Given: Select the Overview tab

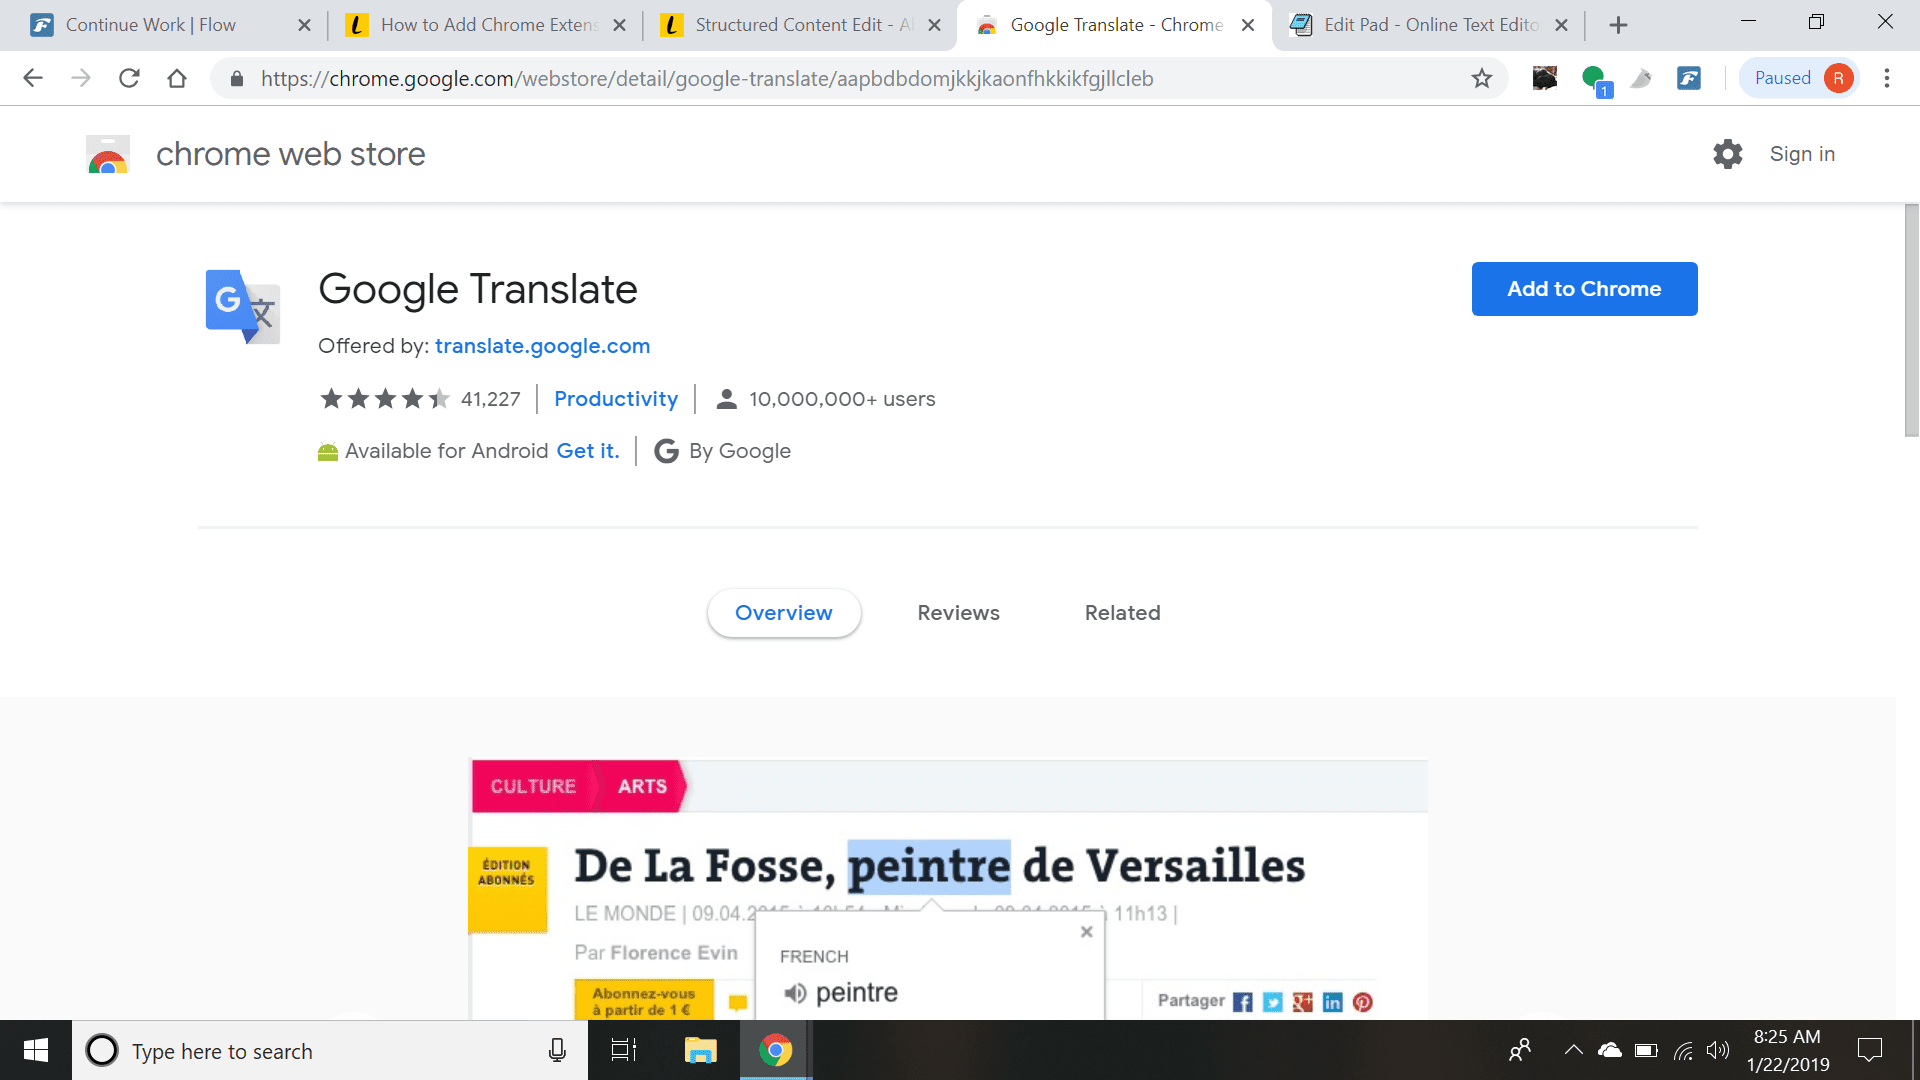Looking at the screenshot, I should point(783,612).
